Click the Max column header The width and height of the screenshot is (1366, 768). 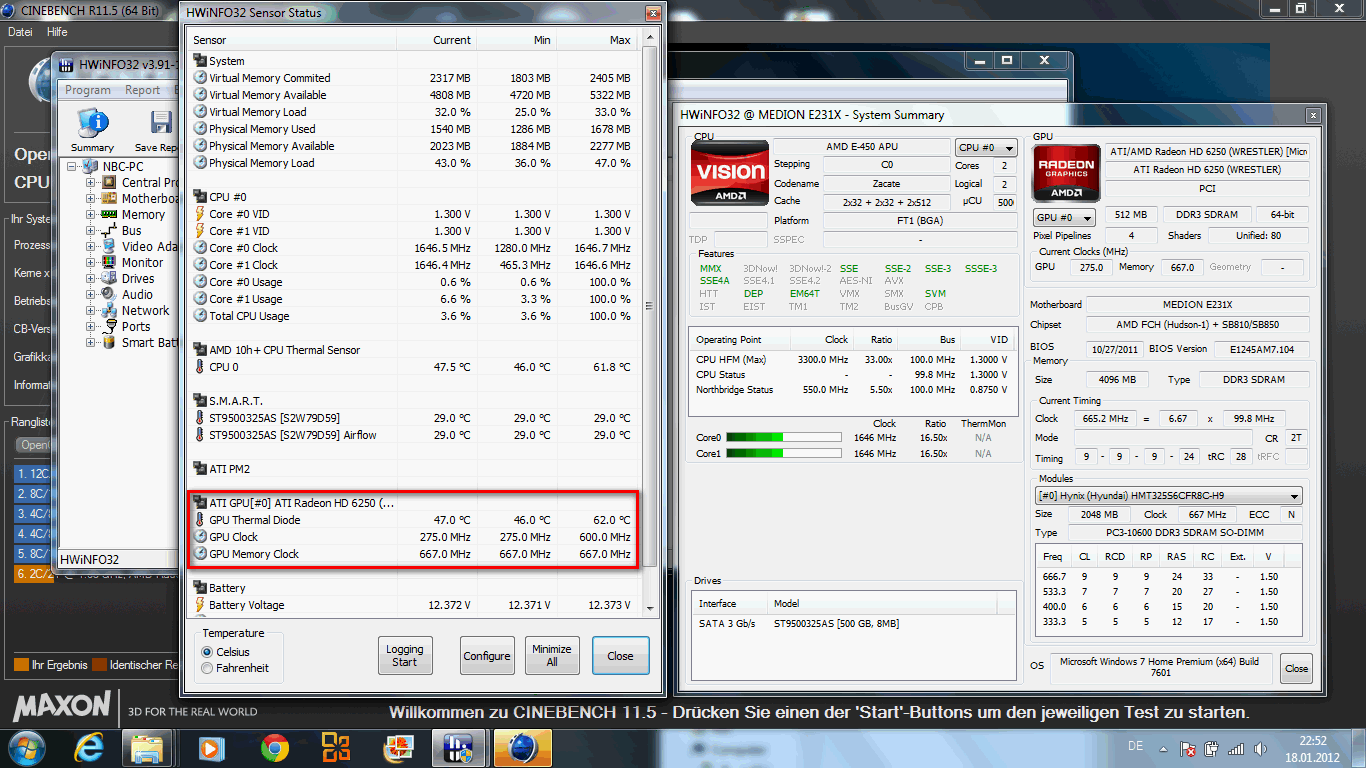pyautogui.click(x=597, y=40)
